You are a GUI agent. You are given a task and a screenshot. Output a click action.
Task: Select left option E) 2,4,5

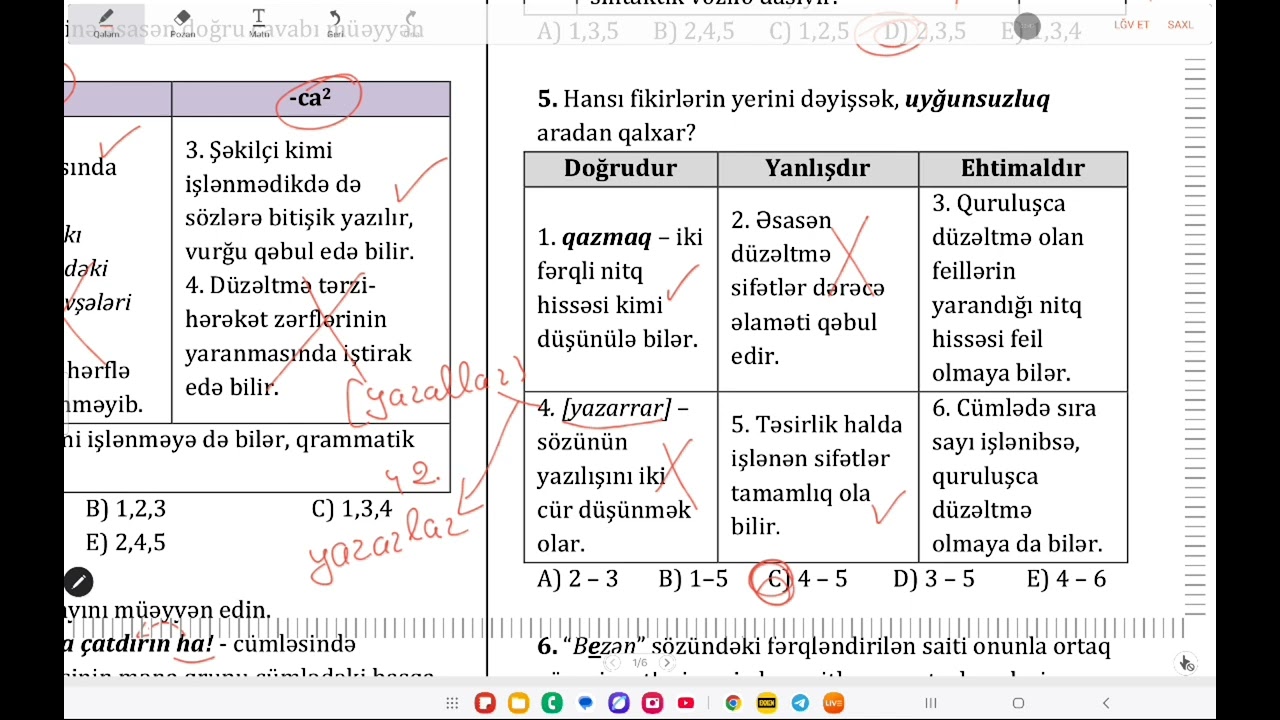[126, 543]
